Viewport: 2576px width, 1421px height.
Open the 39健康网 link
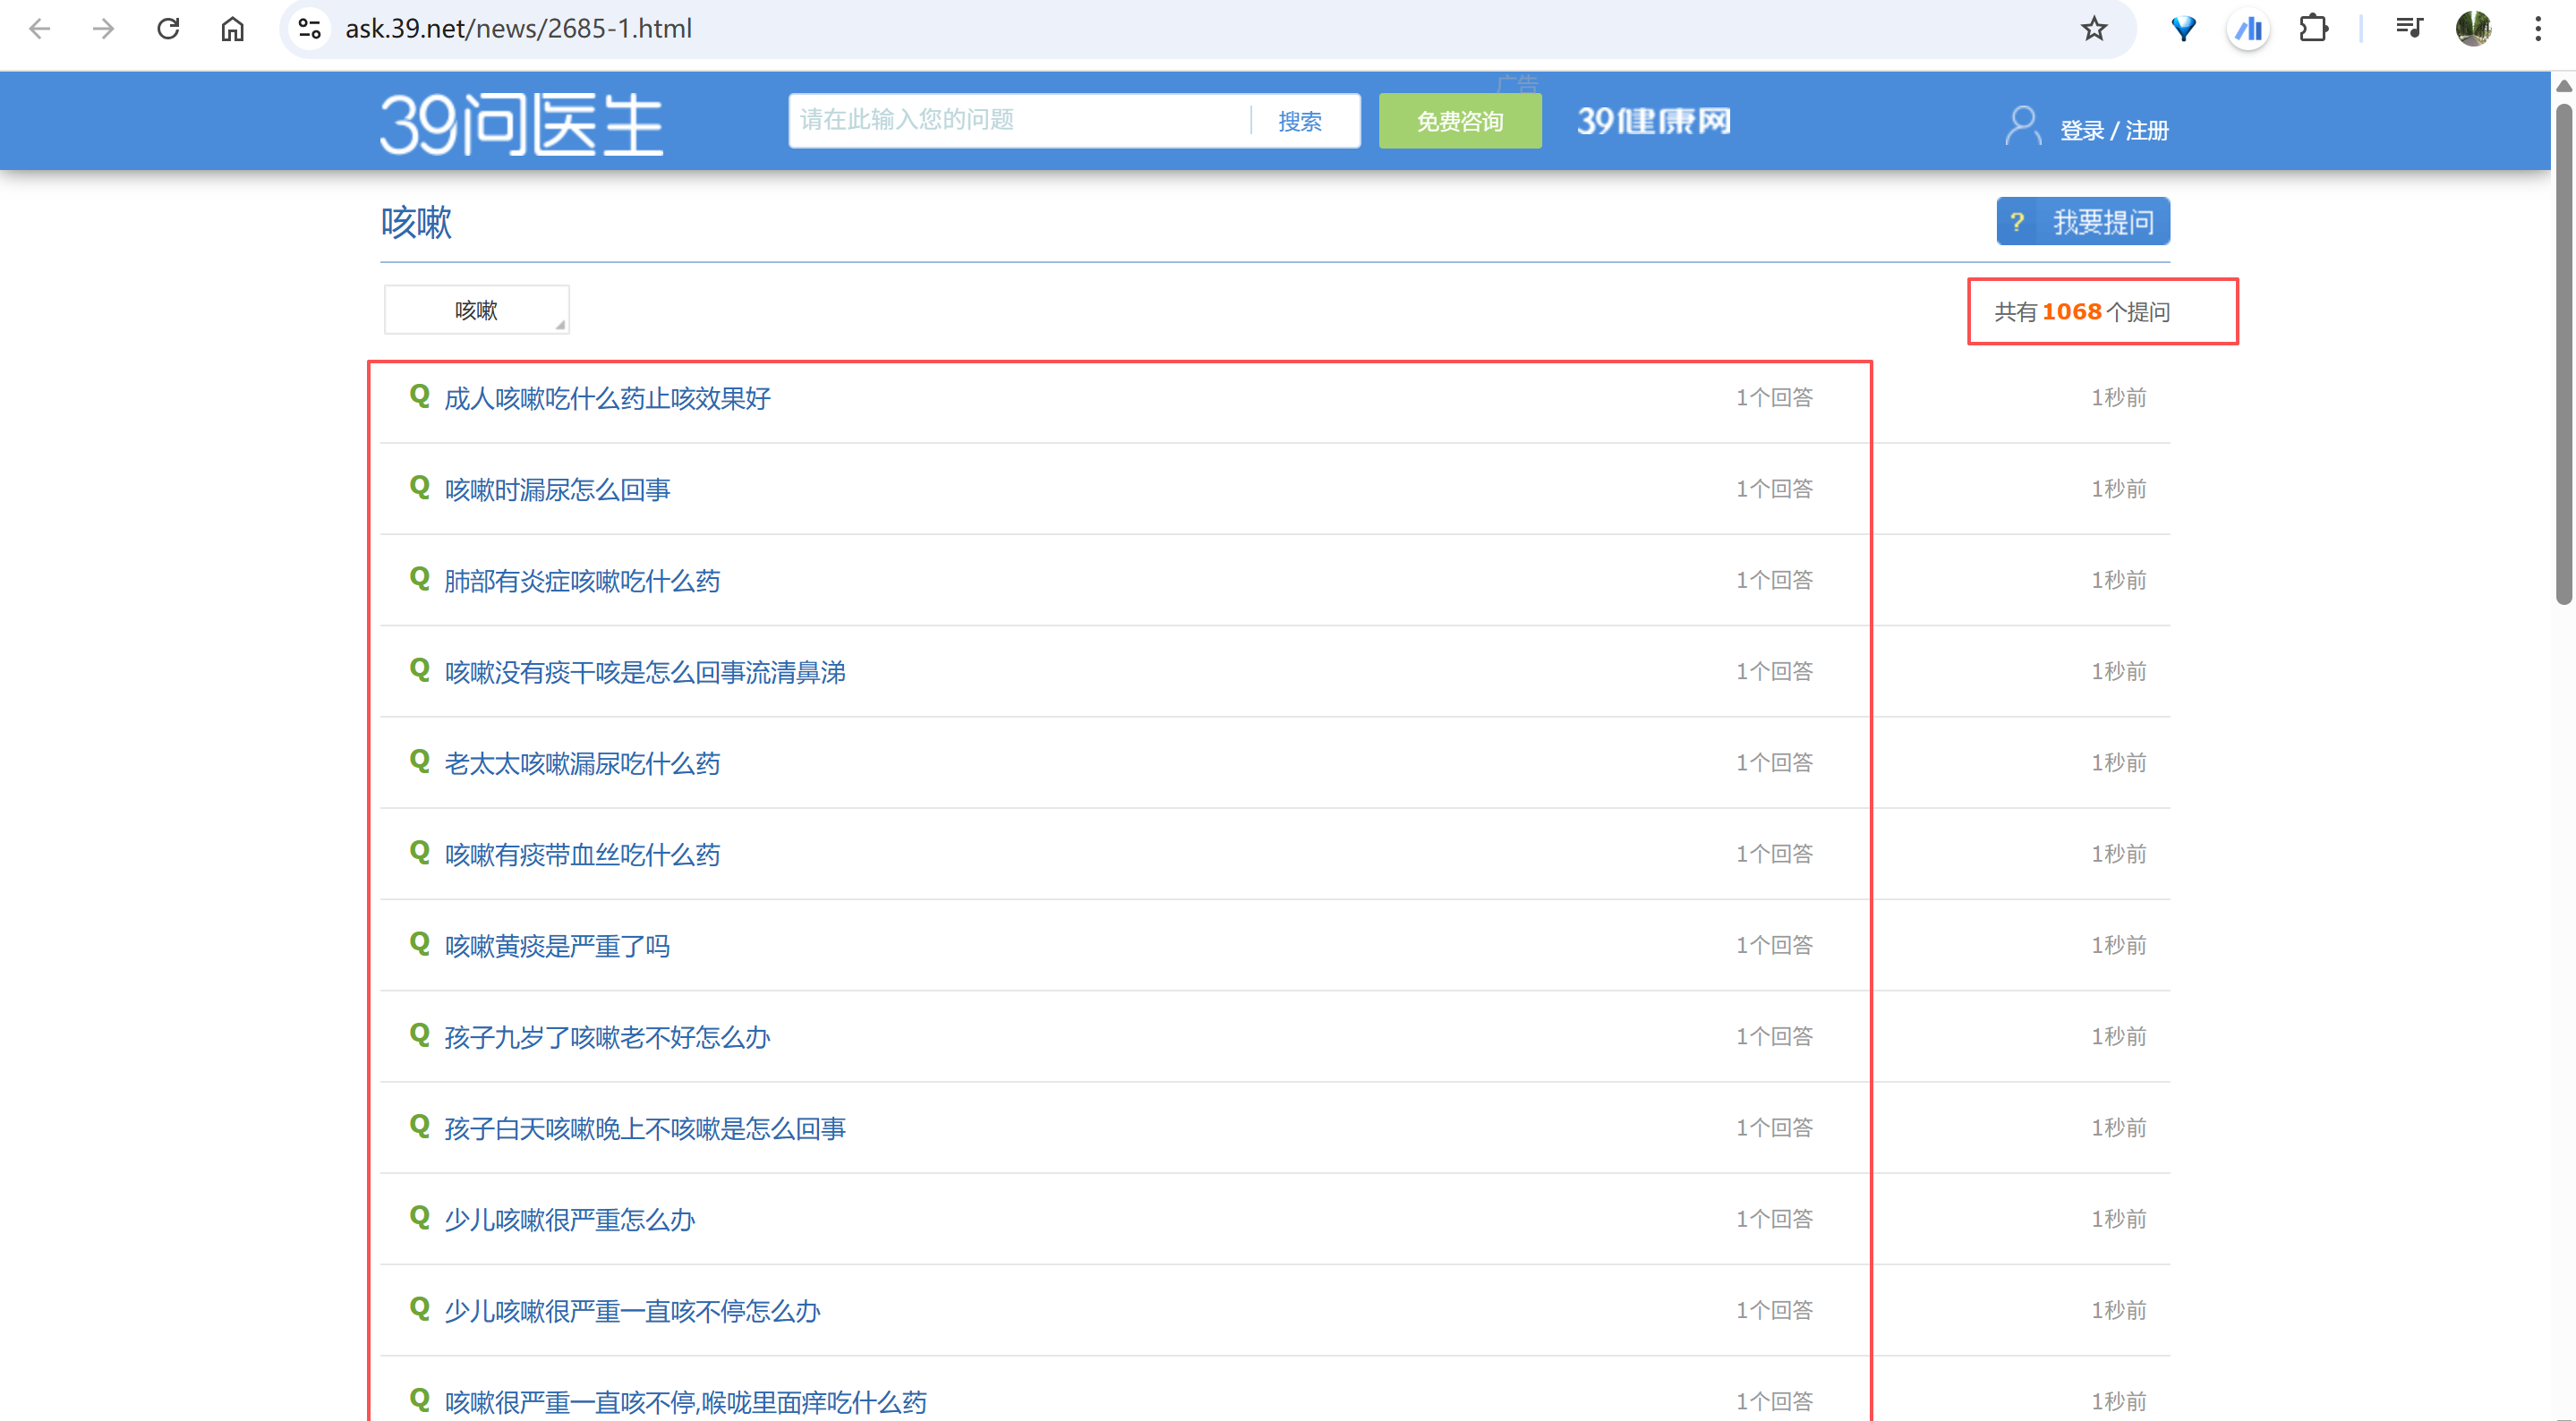[1653, 121]
